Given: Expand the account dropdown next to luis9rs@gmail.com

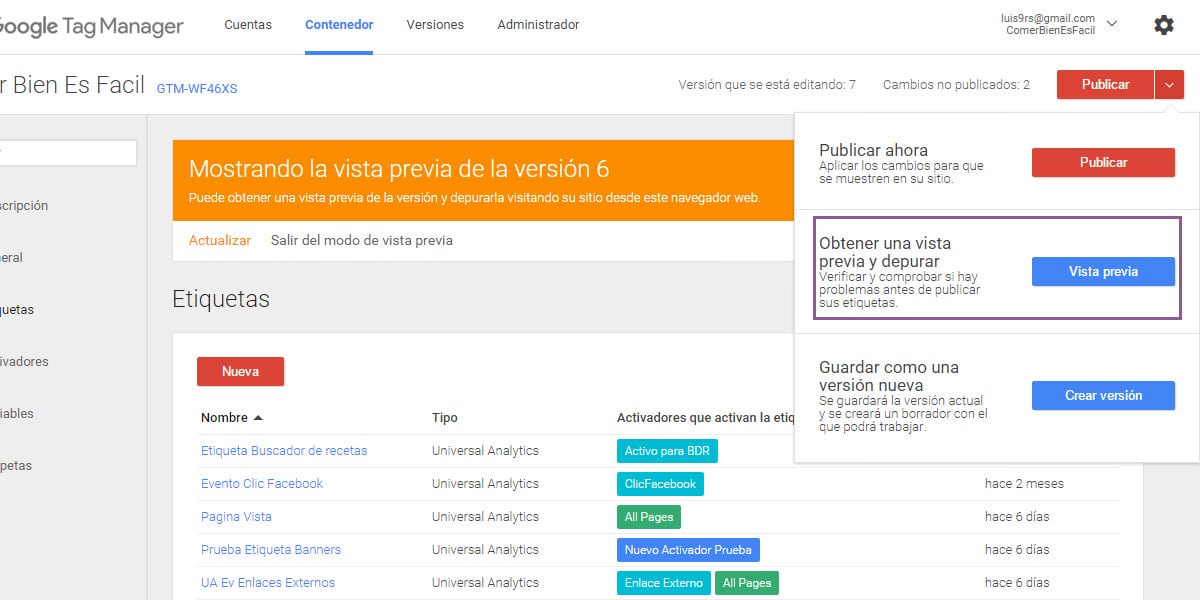Looking at the screenshot, I should (x=1113, y=24).
